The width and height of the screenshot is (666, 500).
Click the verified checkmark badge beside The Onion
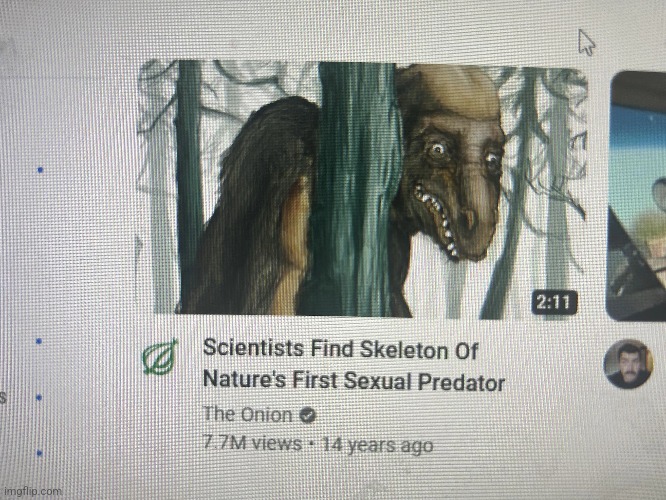click(x=308, y=415)
